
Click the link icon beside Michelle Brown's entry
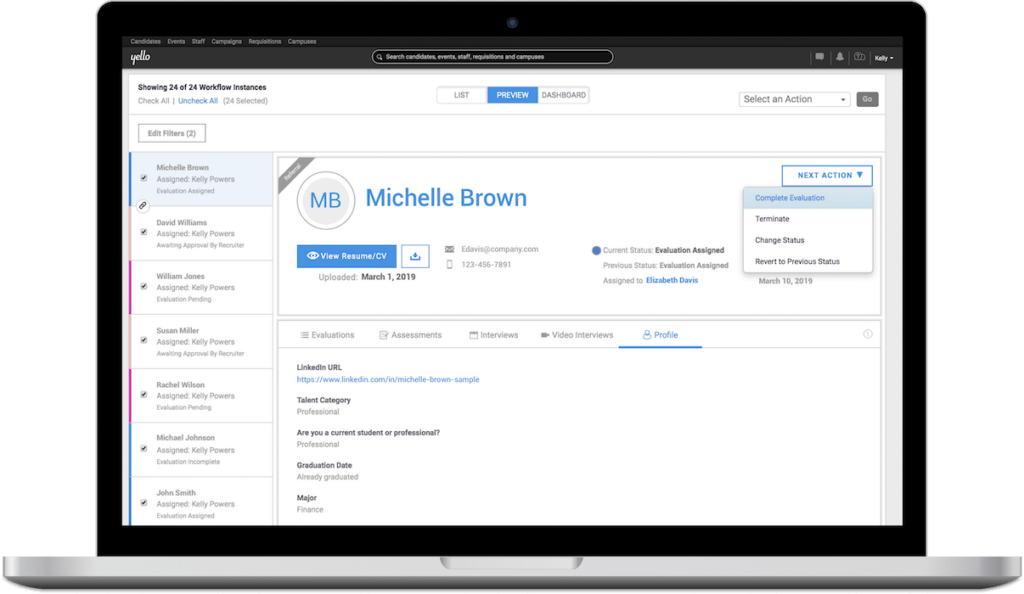click(142, 206)
